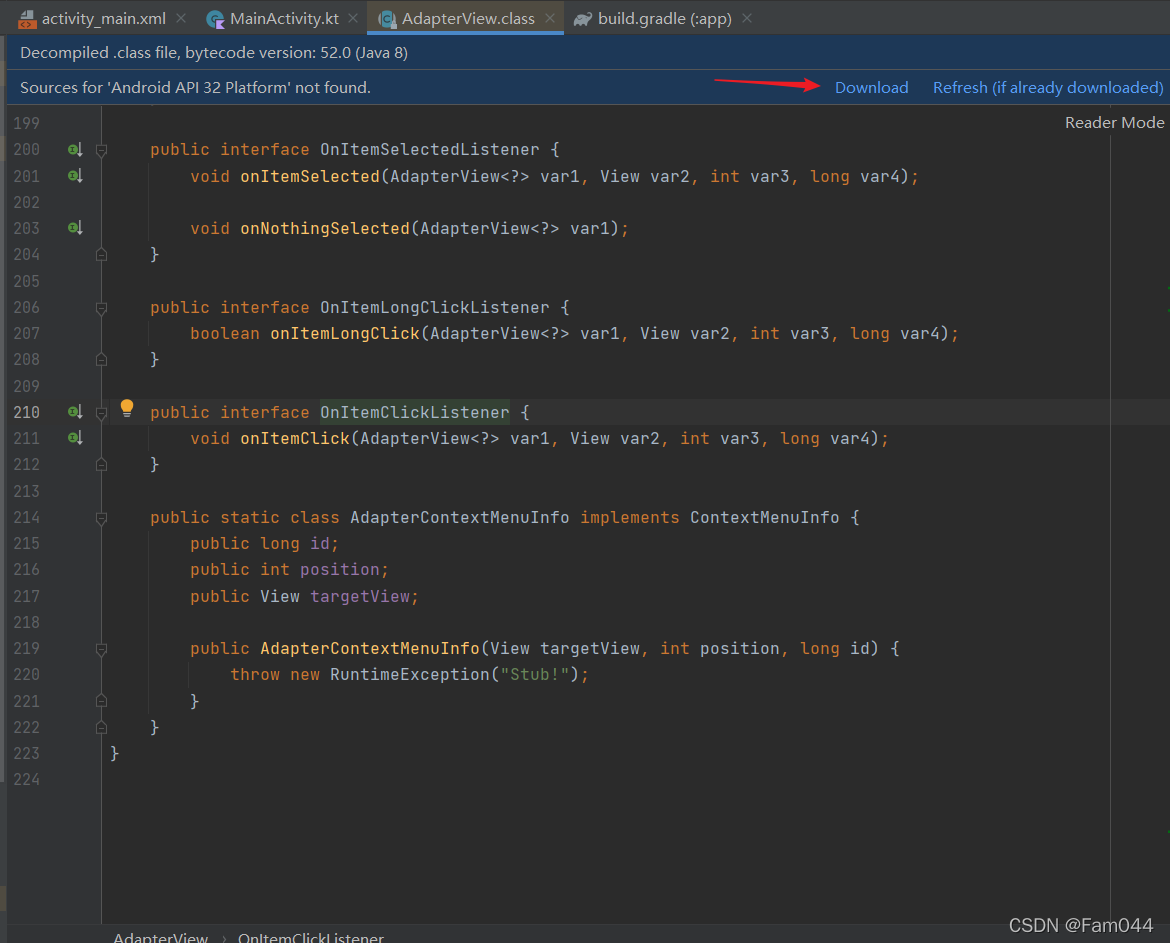The image size is (1170, 943).
Task: Click the position field on line 216
Action: (340, 569)
